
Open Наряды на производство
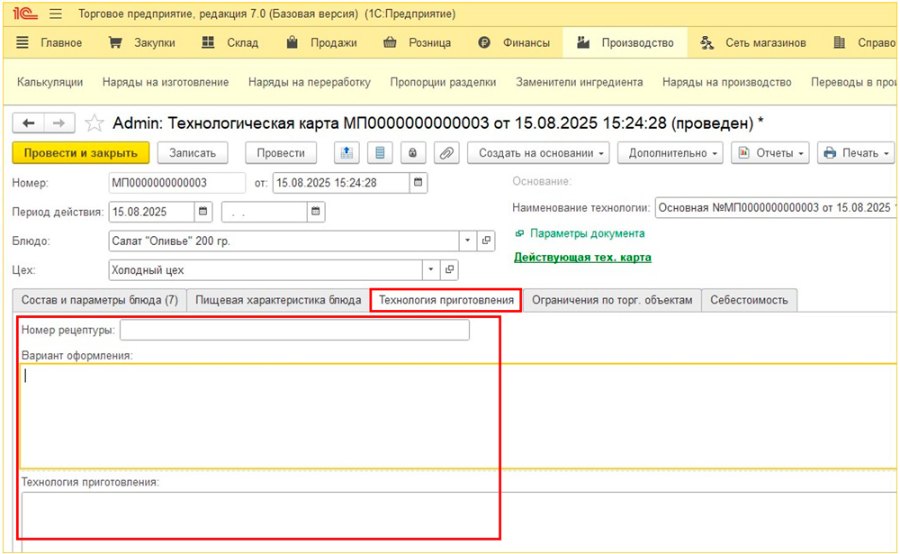727,82
